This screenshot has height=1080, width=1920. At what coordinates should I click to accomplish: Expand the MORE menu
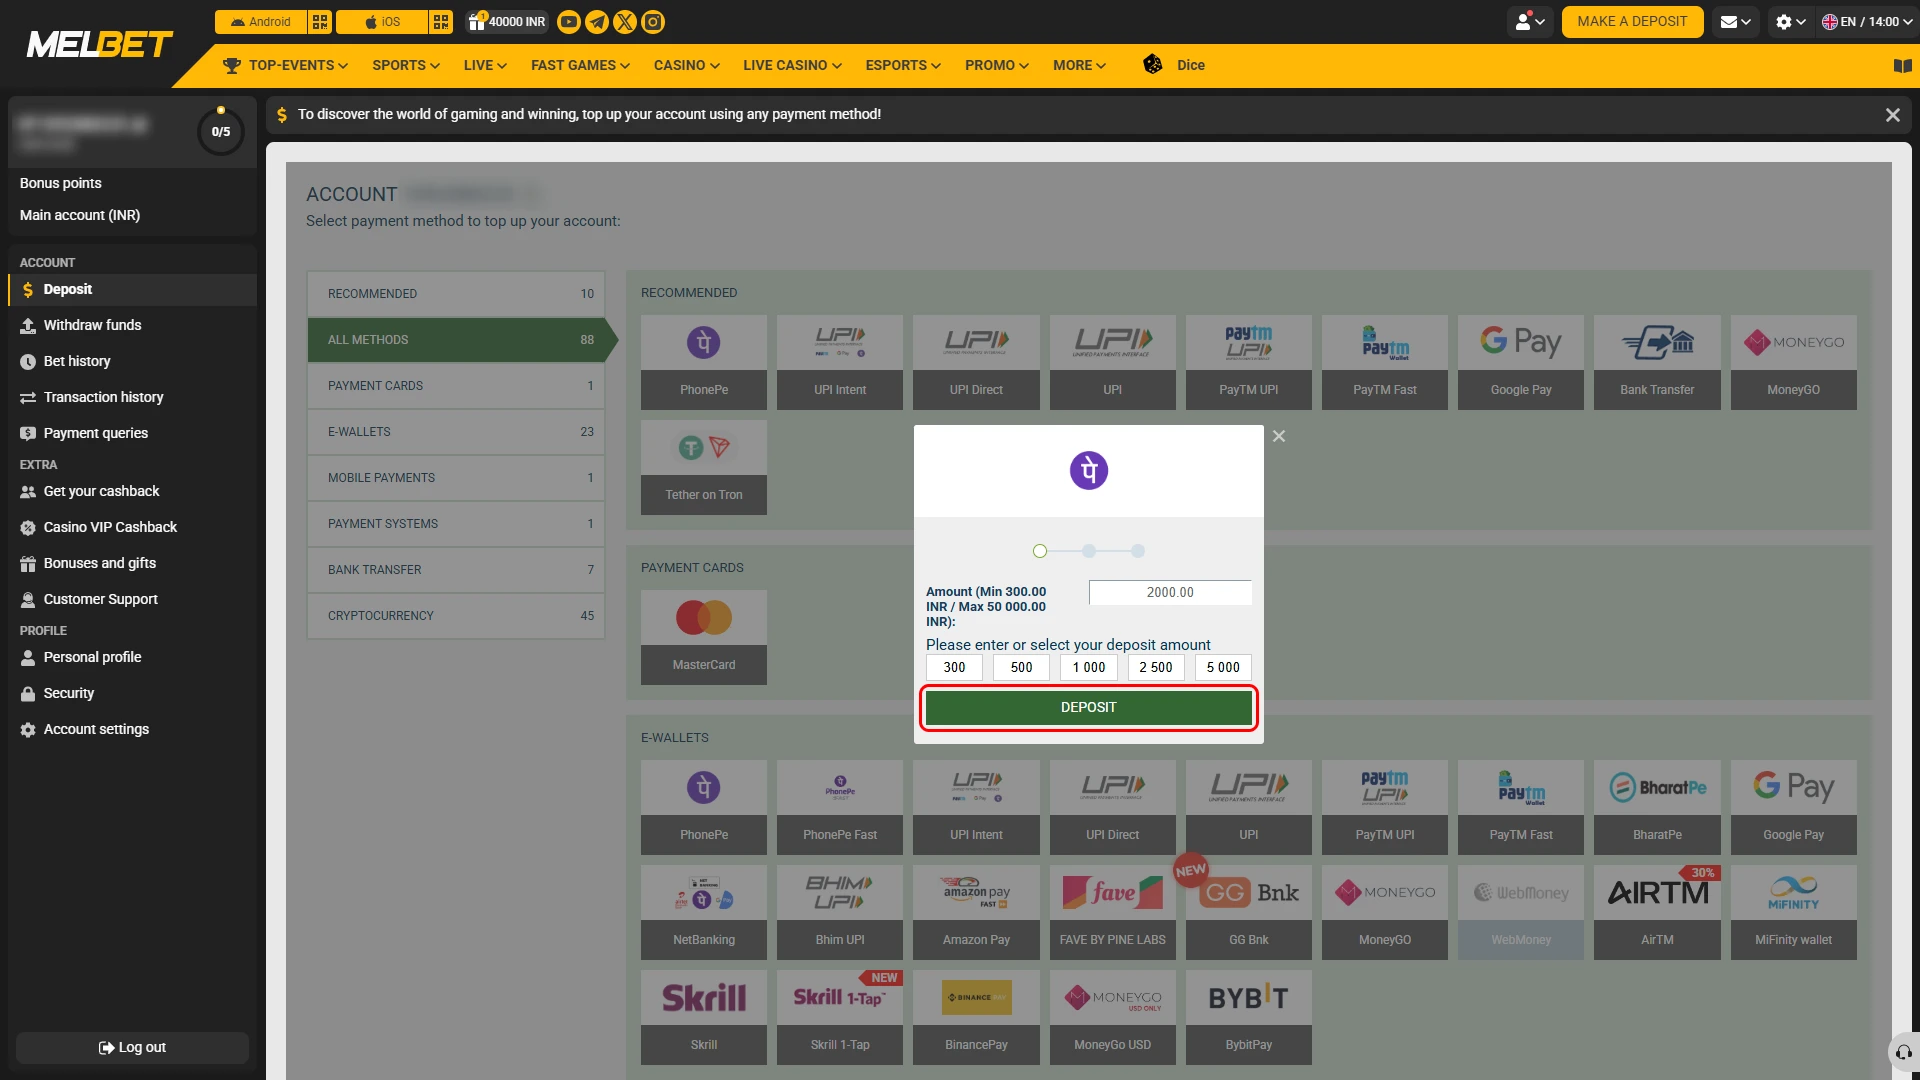(1079, 65)
